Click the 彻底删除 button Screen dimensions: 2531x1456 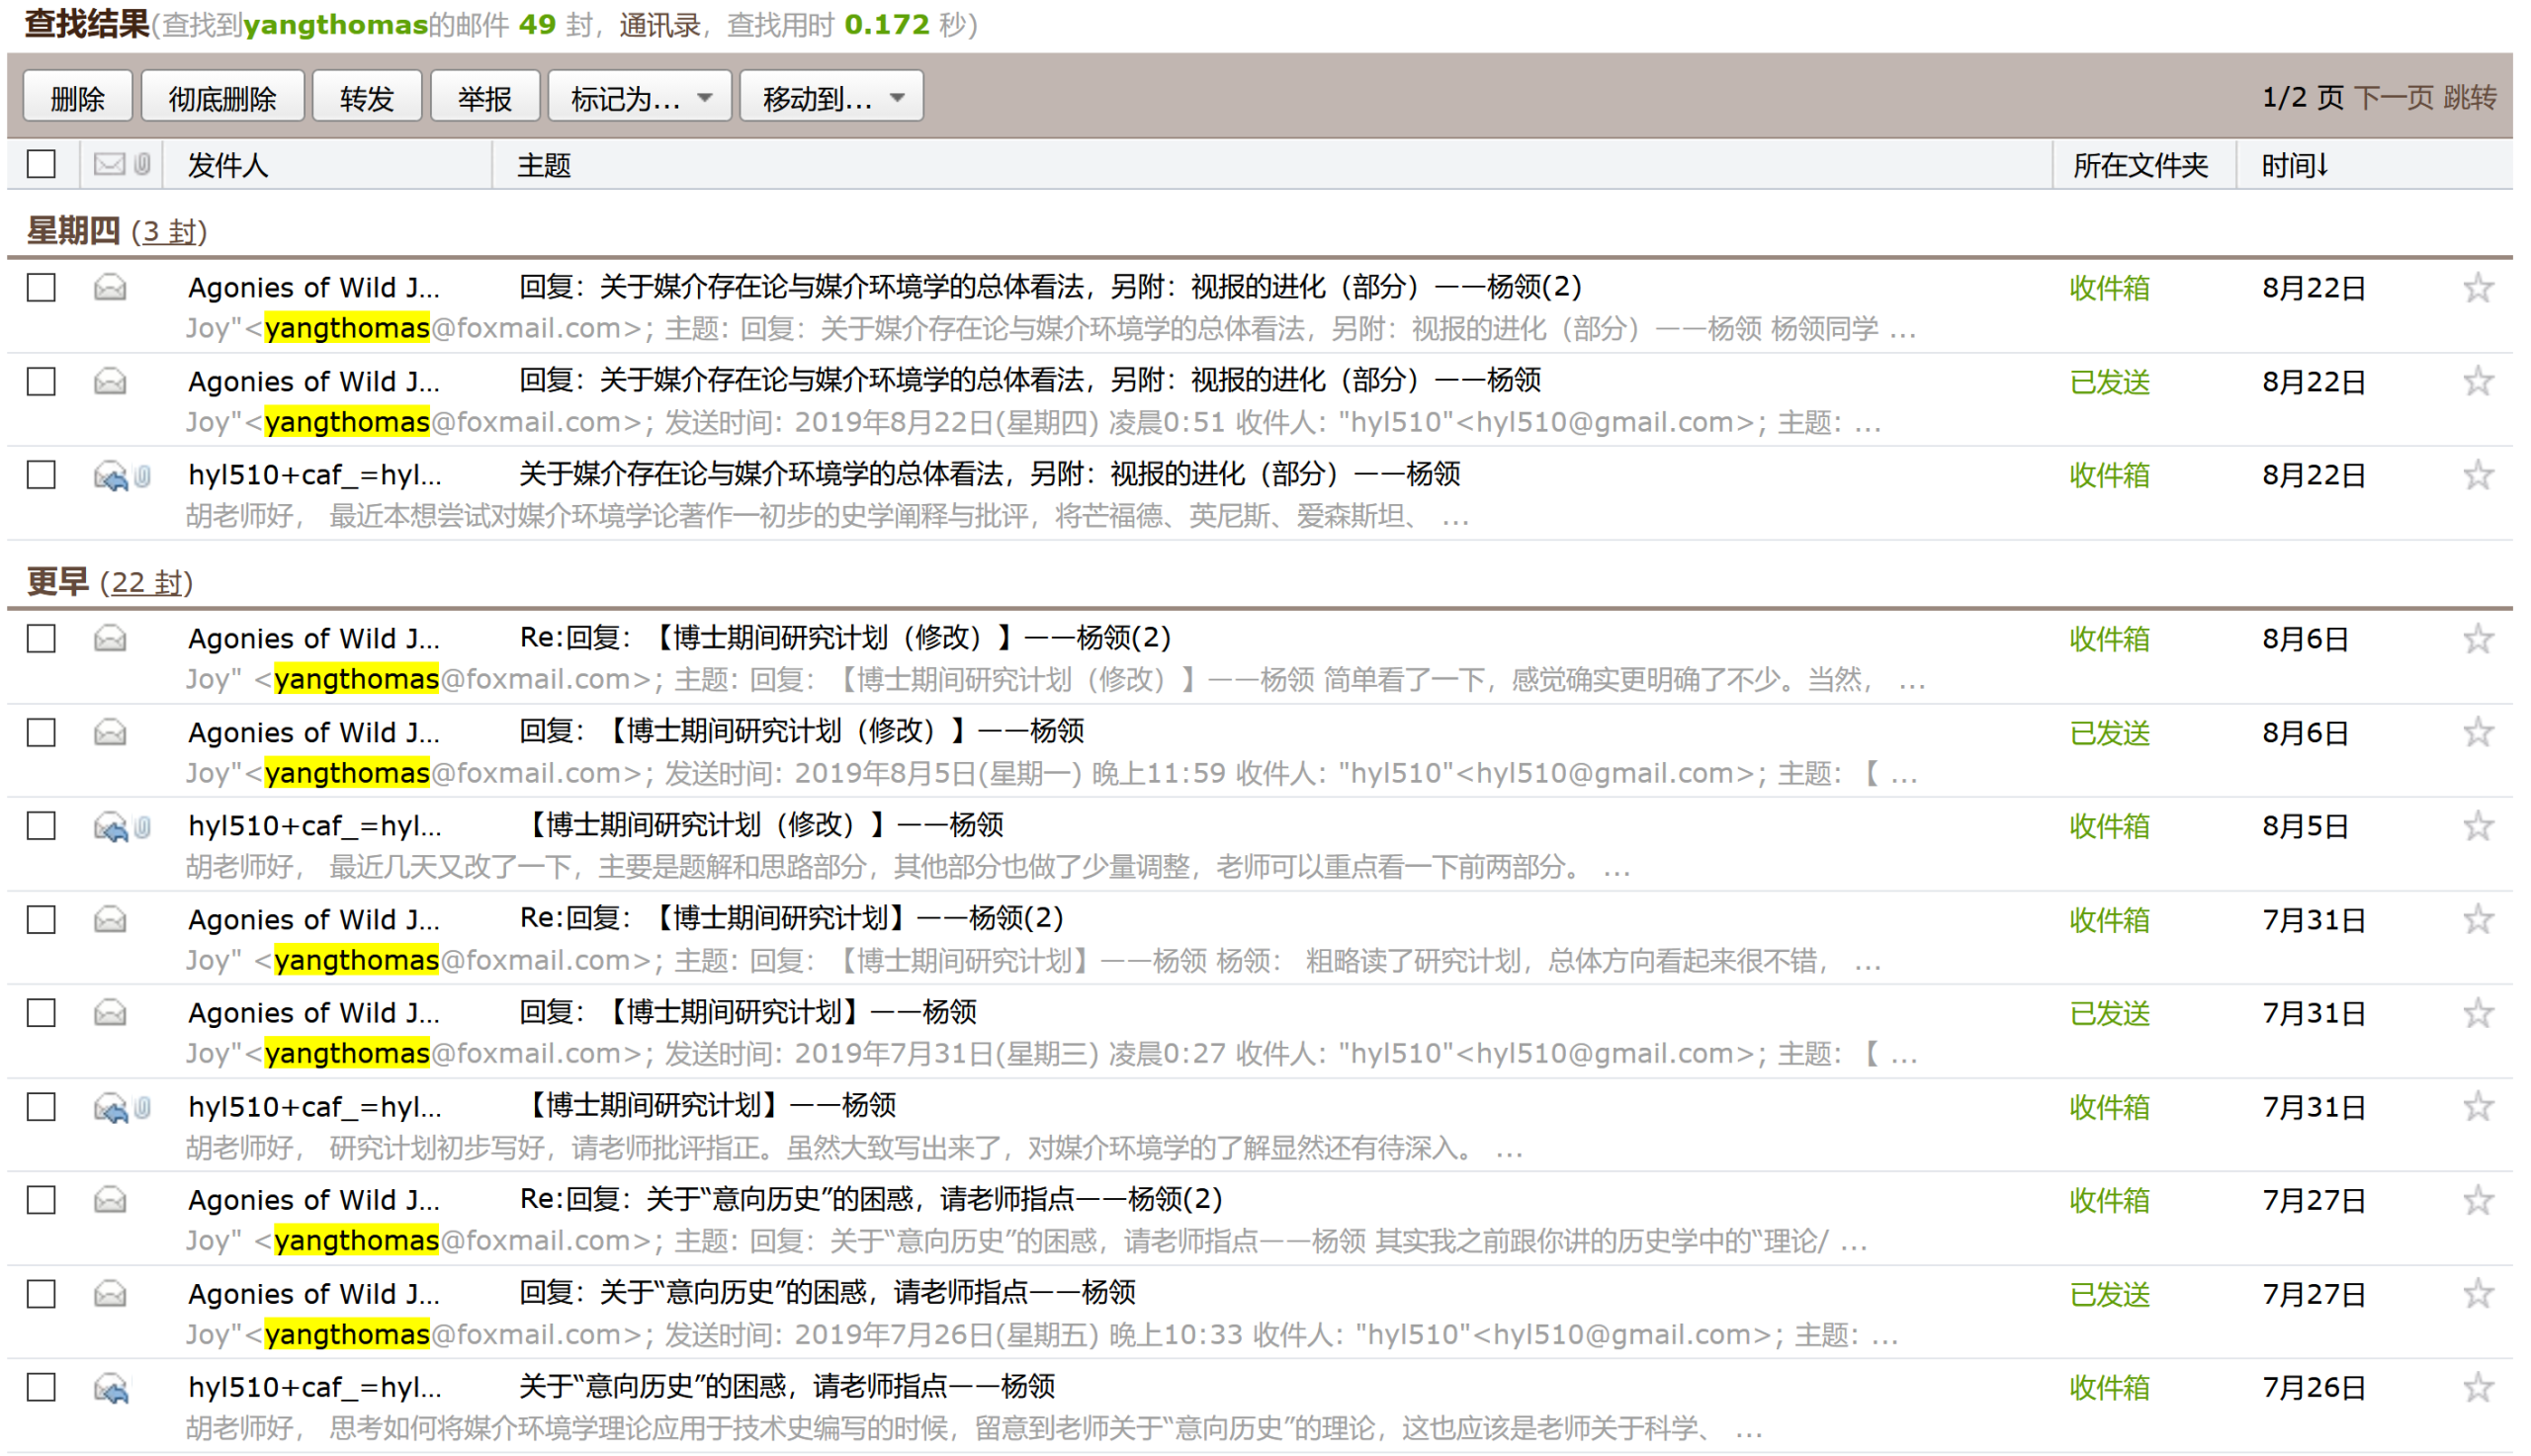pyautogui.click(x=222, y=97)
